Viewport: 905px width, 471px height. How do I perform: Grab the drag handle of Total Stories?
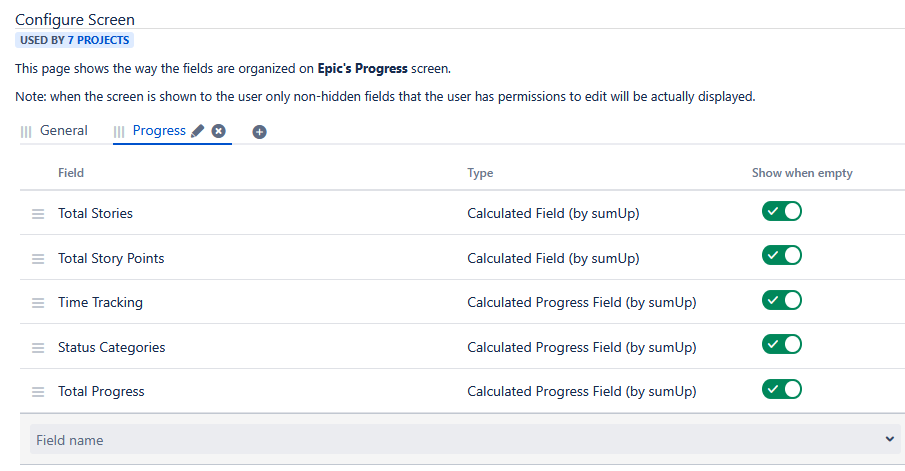[x=38, y=214]
